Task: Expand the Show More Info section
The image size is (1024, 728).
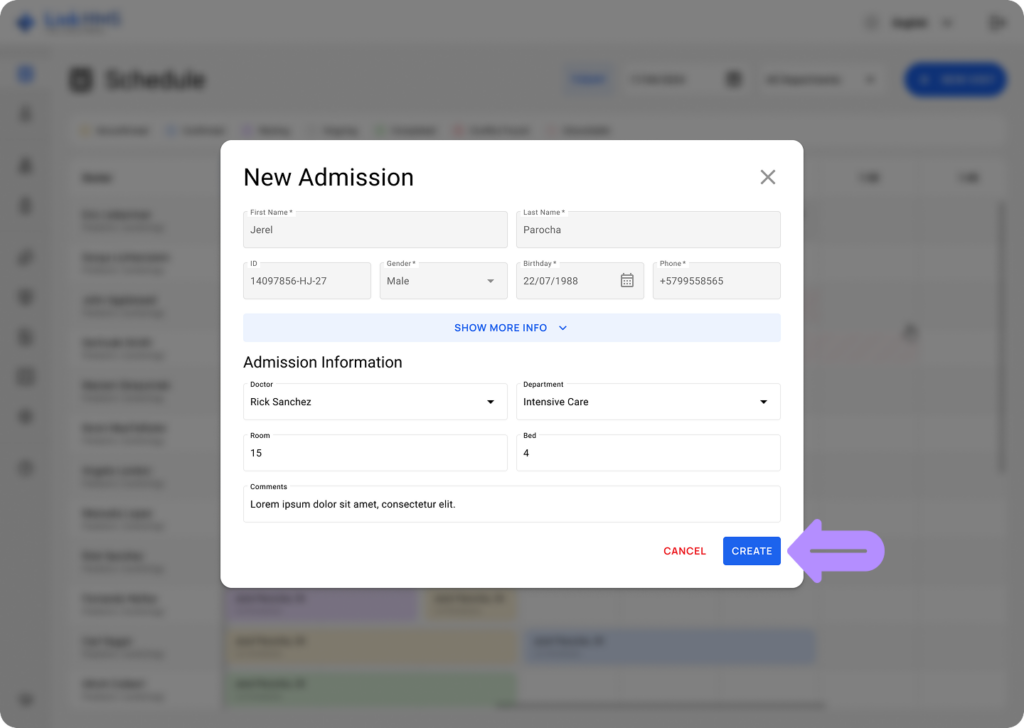Action: tap(511, 327)
